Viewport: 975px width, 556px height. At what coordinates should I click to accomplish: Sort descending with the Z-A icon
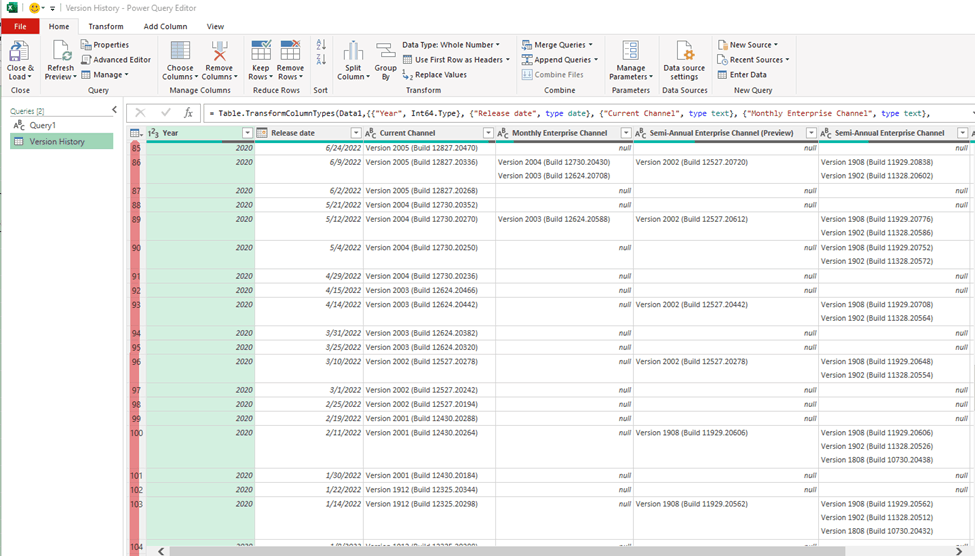pyautogui.click(x=321, y=60)
